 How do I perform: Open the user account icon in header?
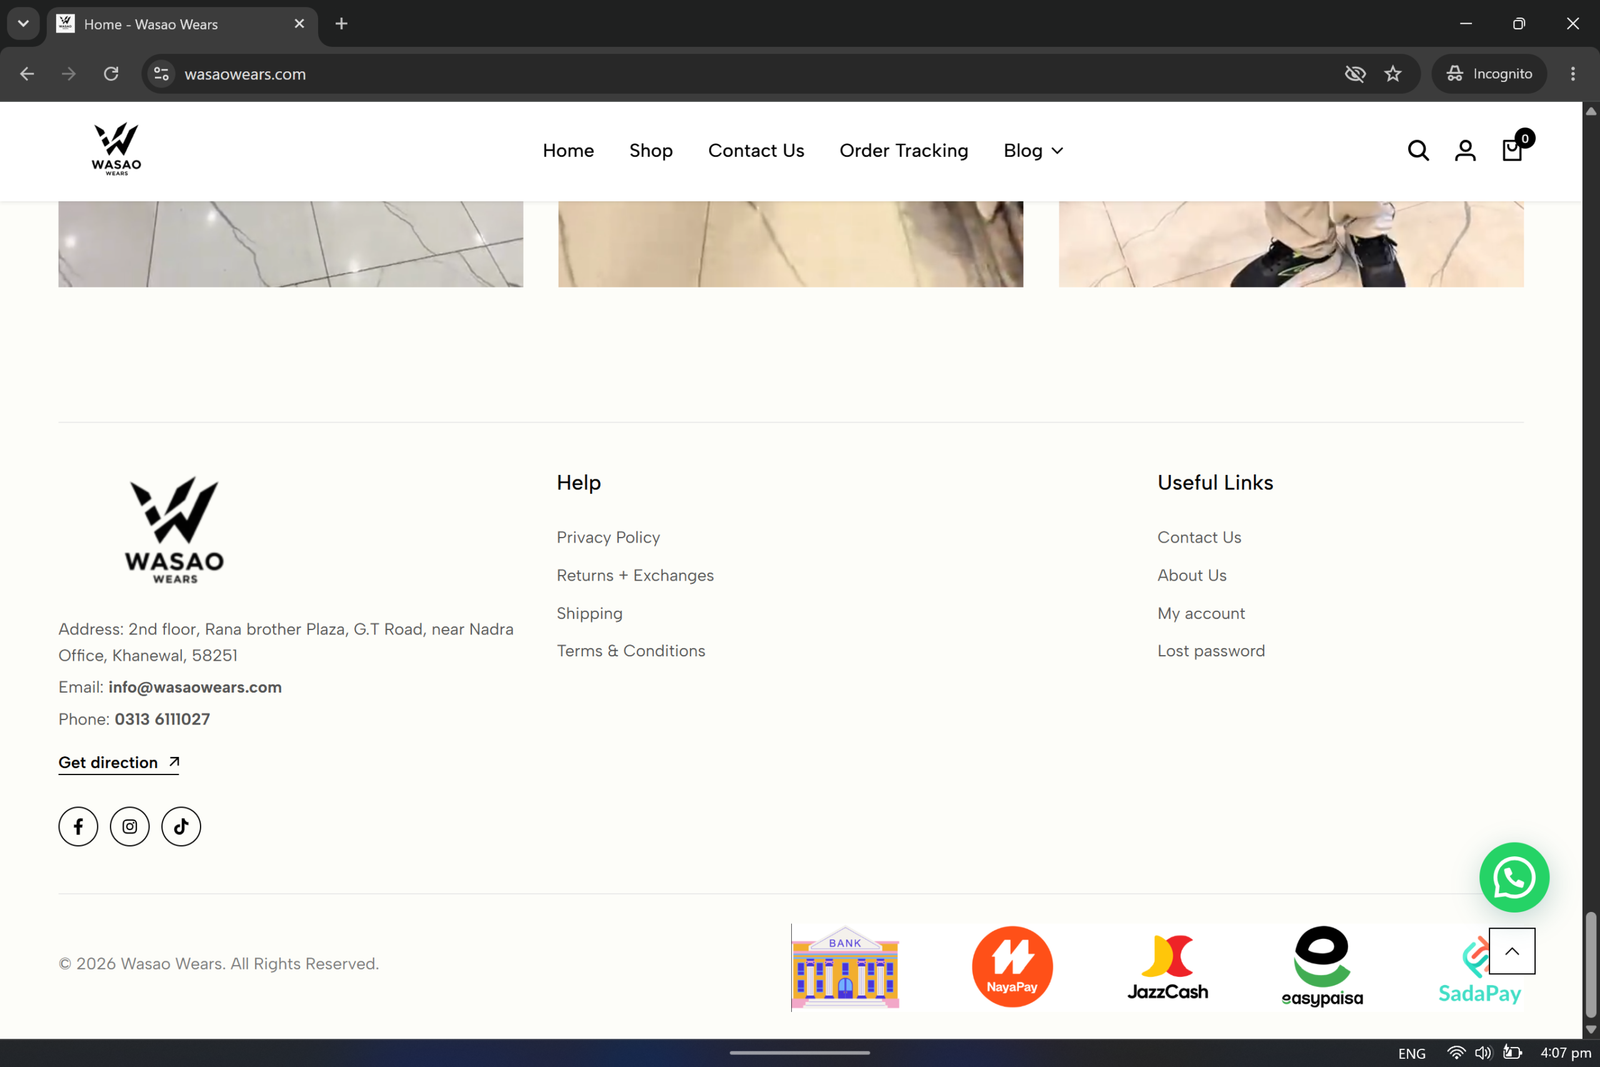point(1465,150)
